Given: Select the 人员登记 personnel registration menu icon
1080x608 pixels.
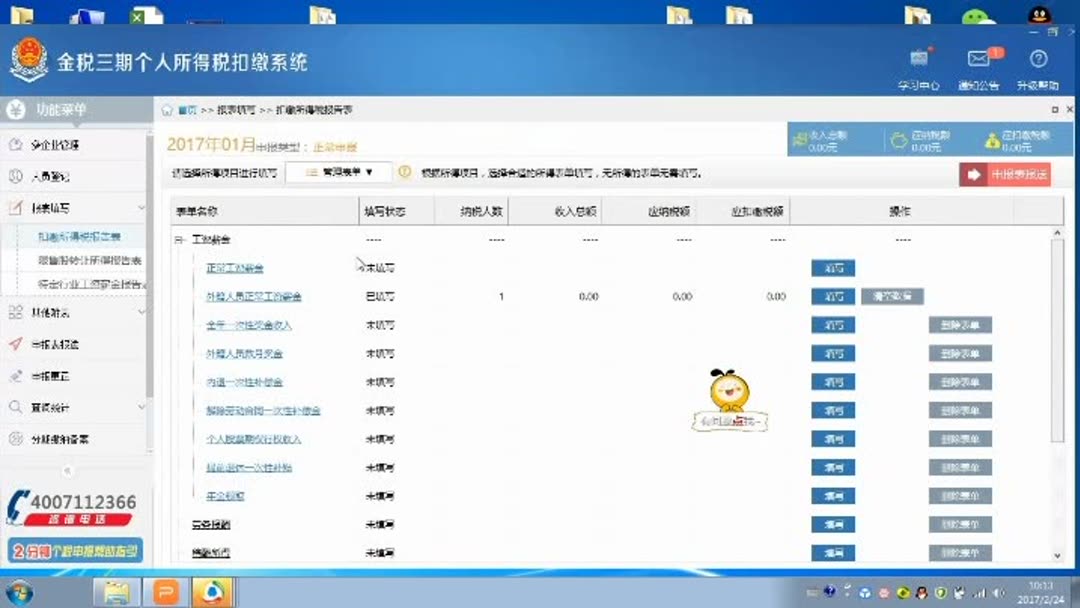Looking at the screenshot, I should pos(18,177).
